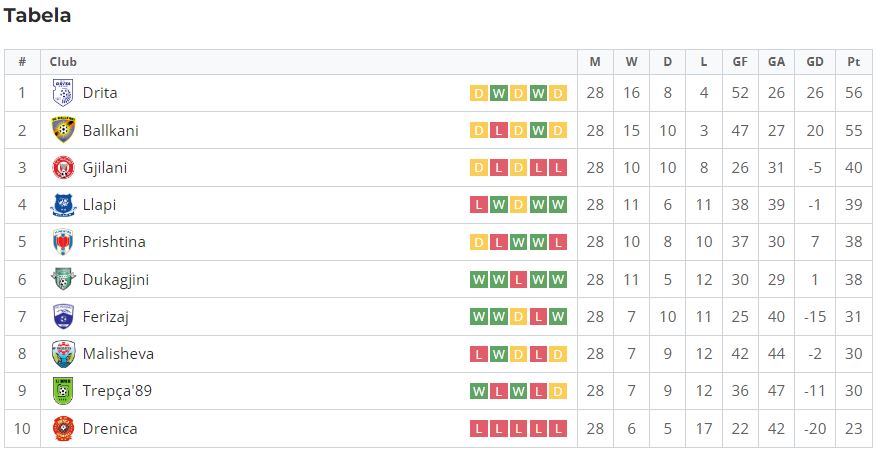Sort table by Pt column header
883x453 pixels.
853,62
